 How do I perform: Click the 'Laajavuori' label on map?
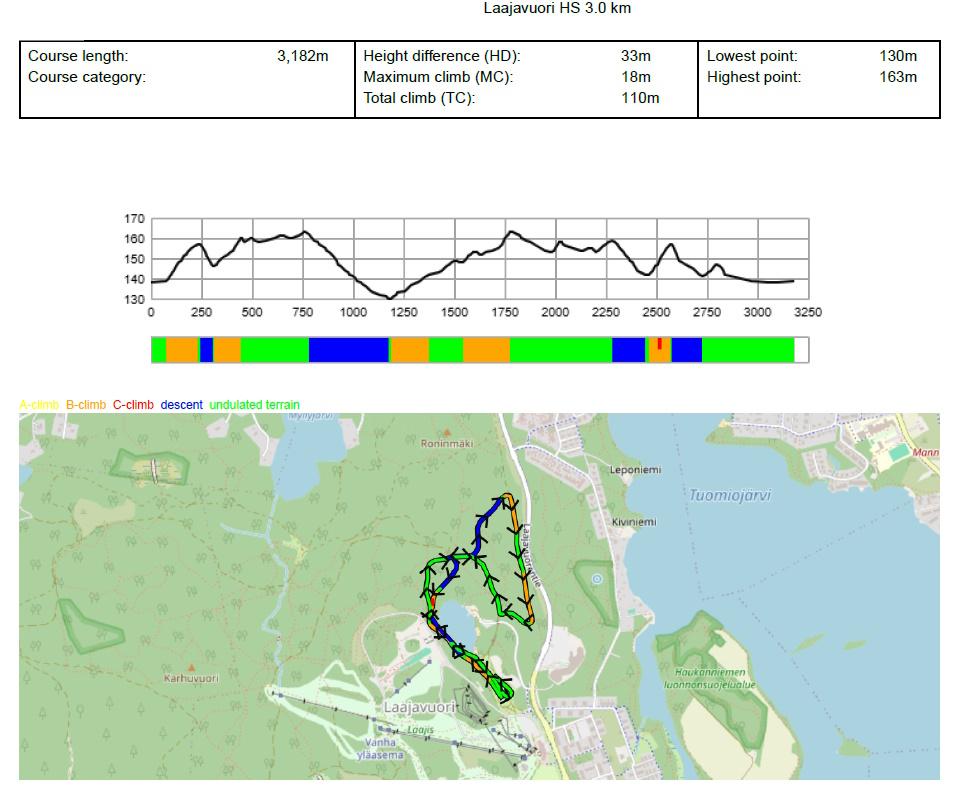click(420, 708)
